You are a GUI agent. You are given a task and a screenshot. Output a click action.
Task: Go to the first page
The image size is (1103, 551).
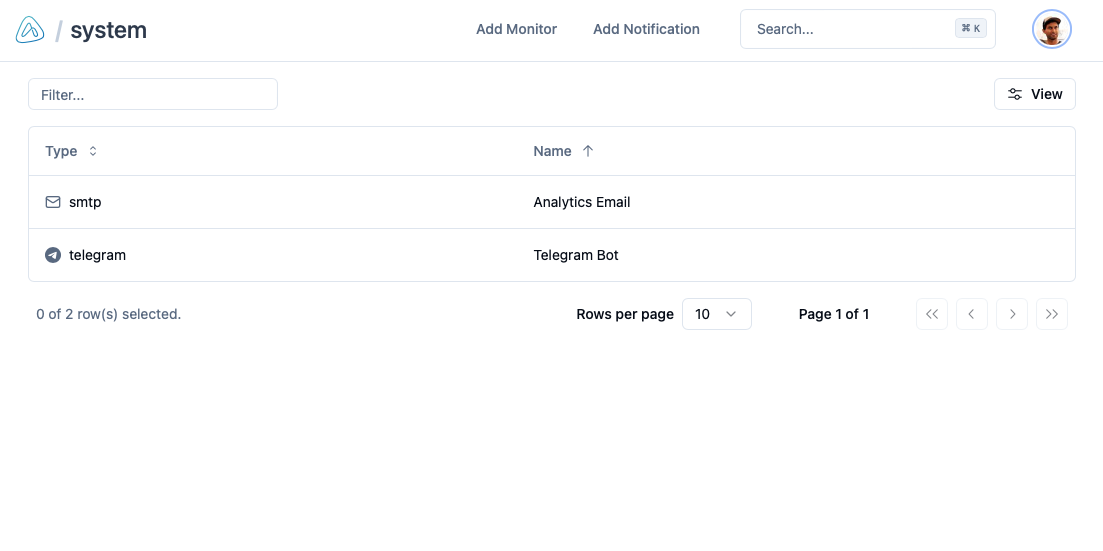[931, 314]
